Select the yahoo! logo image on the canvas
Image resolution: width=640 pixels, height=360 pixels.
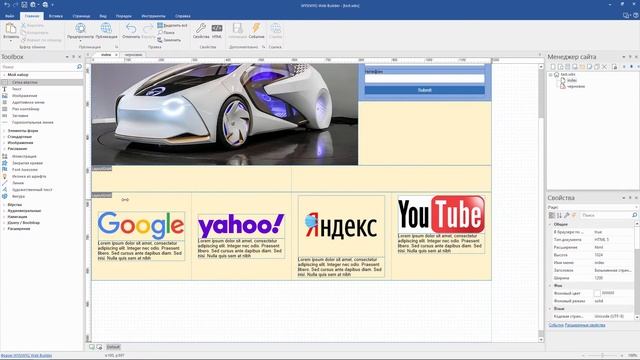241,226
